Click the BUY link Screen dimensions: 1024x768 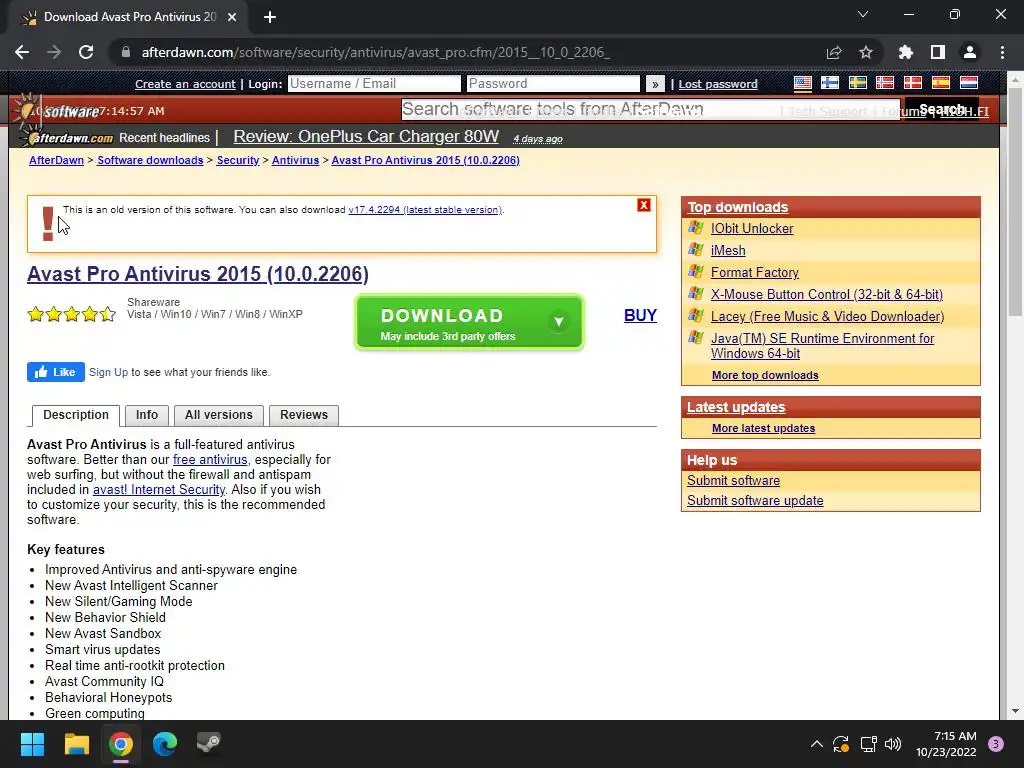point(640,315)
